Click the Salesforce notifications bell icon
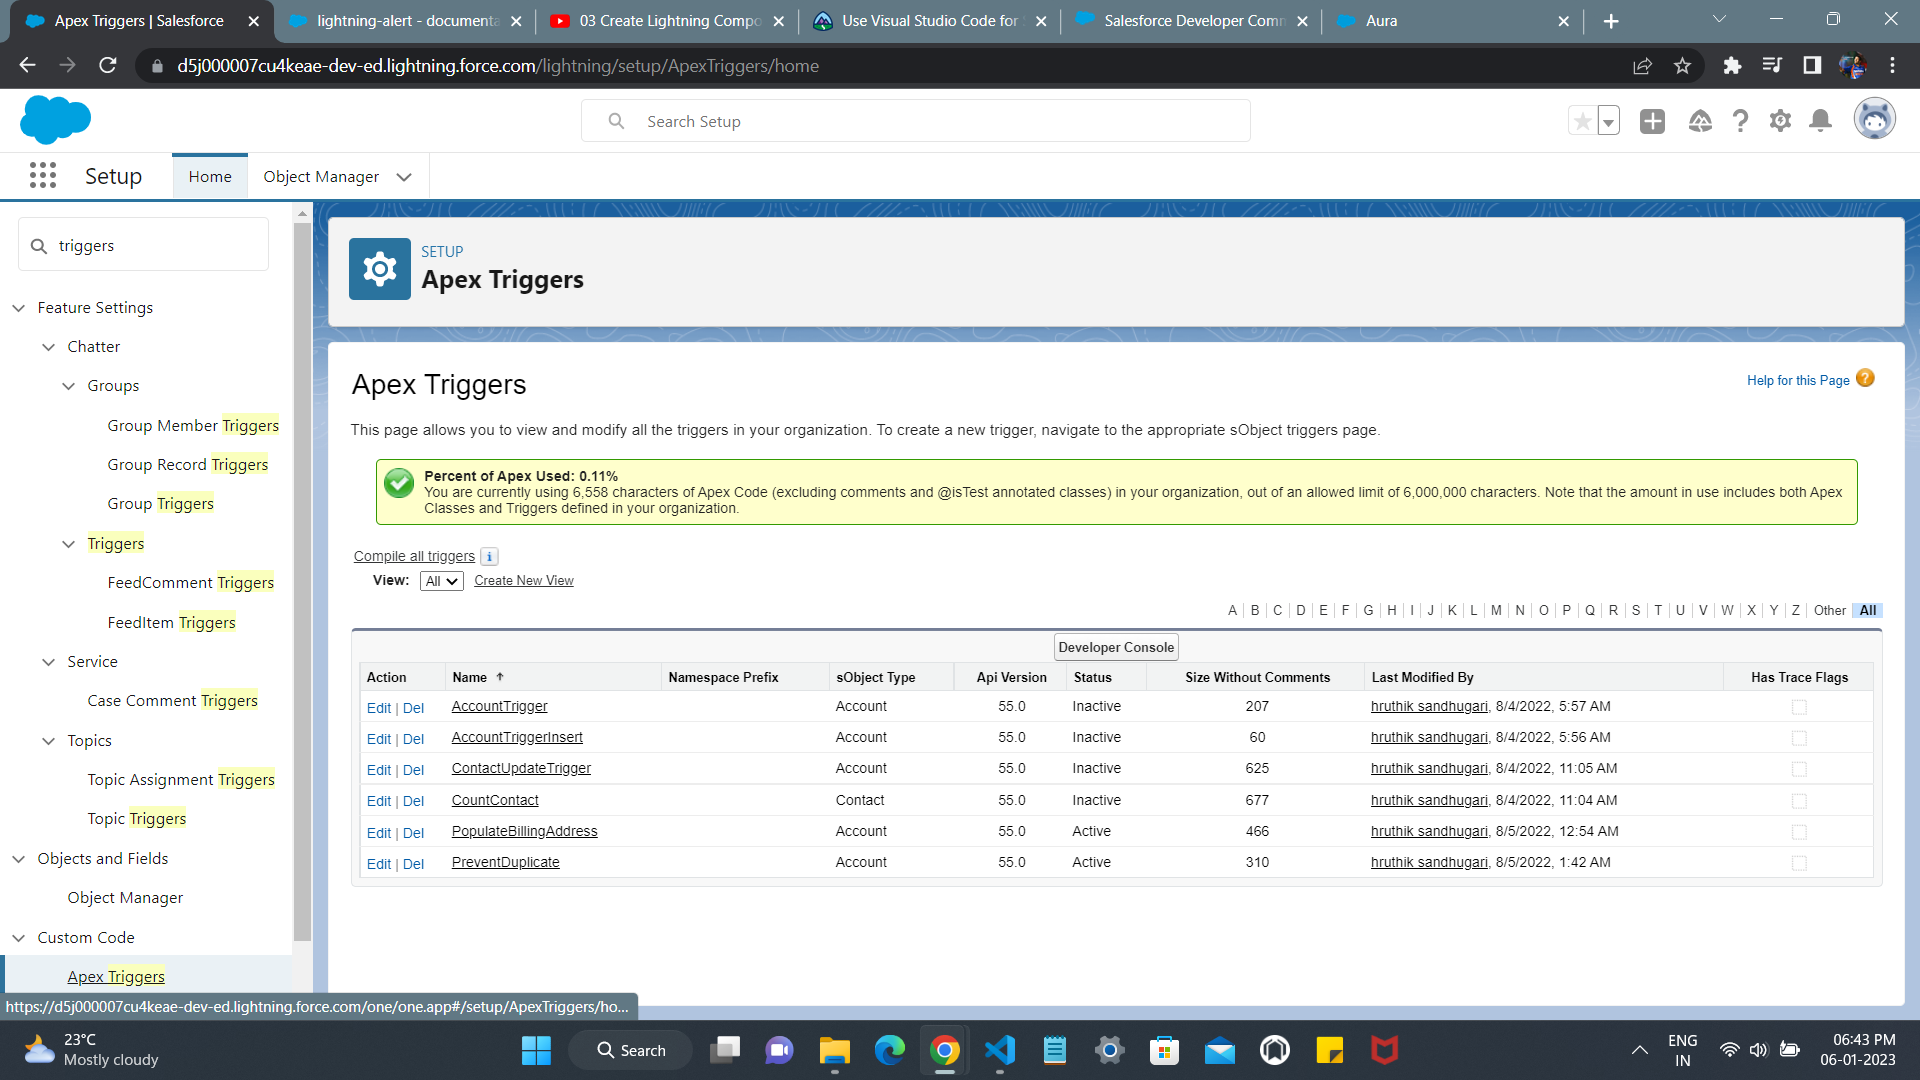Screen dimensions: 1920x1080 (1820, 121)
